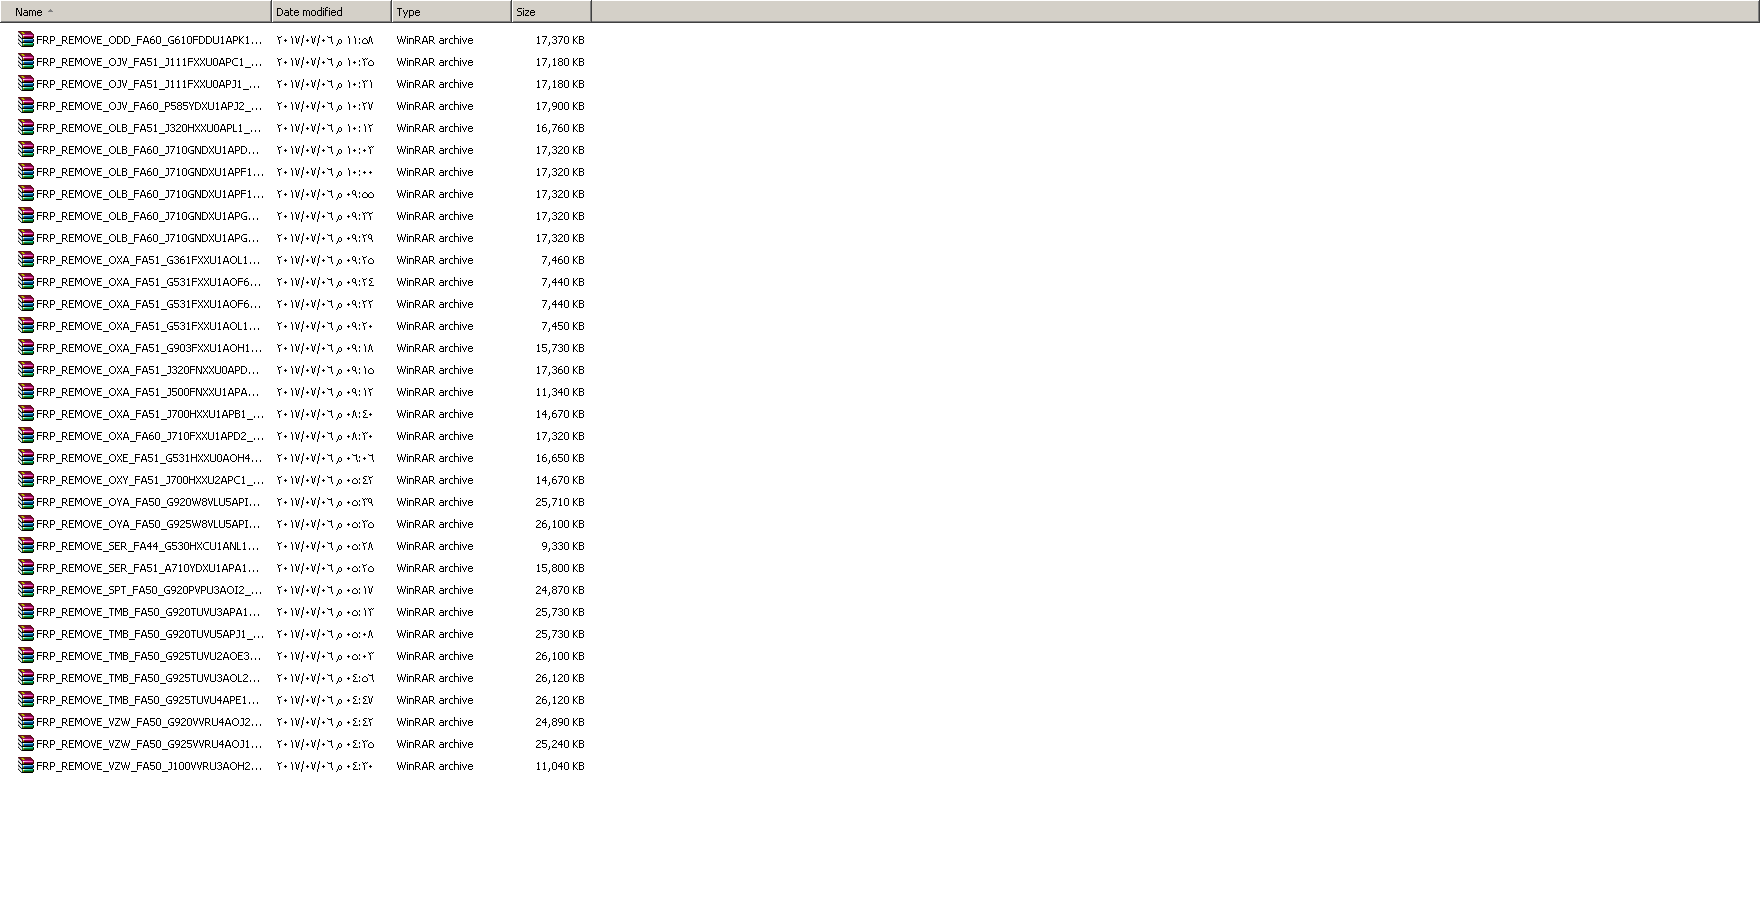
Task: Select archive icon for OXE_FA51_G531HXXU0AOH4
Action: (x=26, y=458)
